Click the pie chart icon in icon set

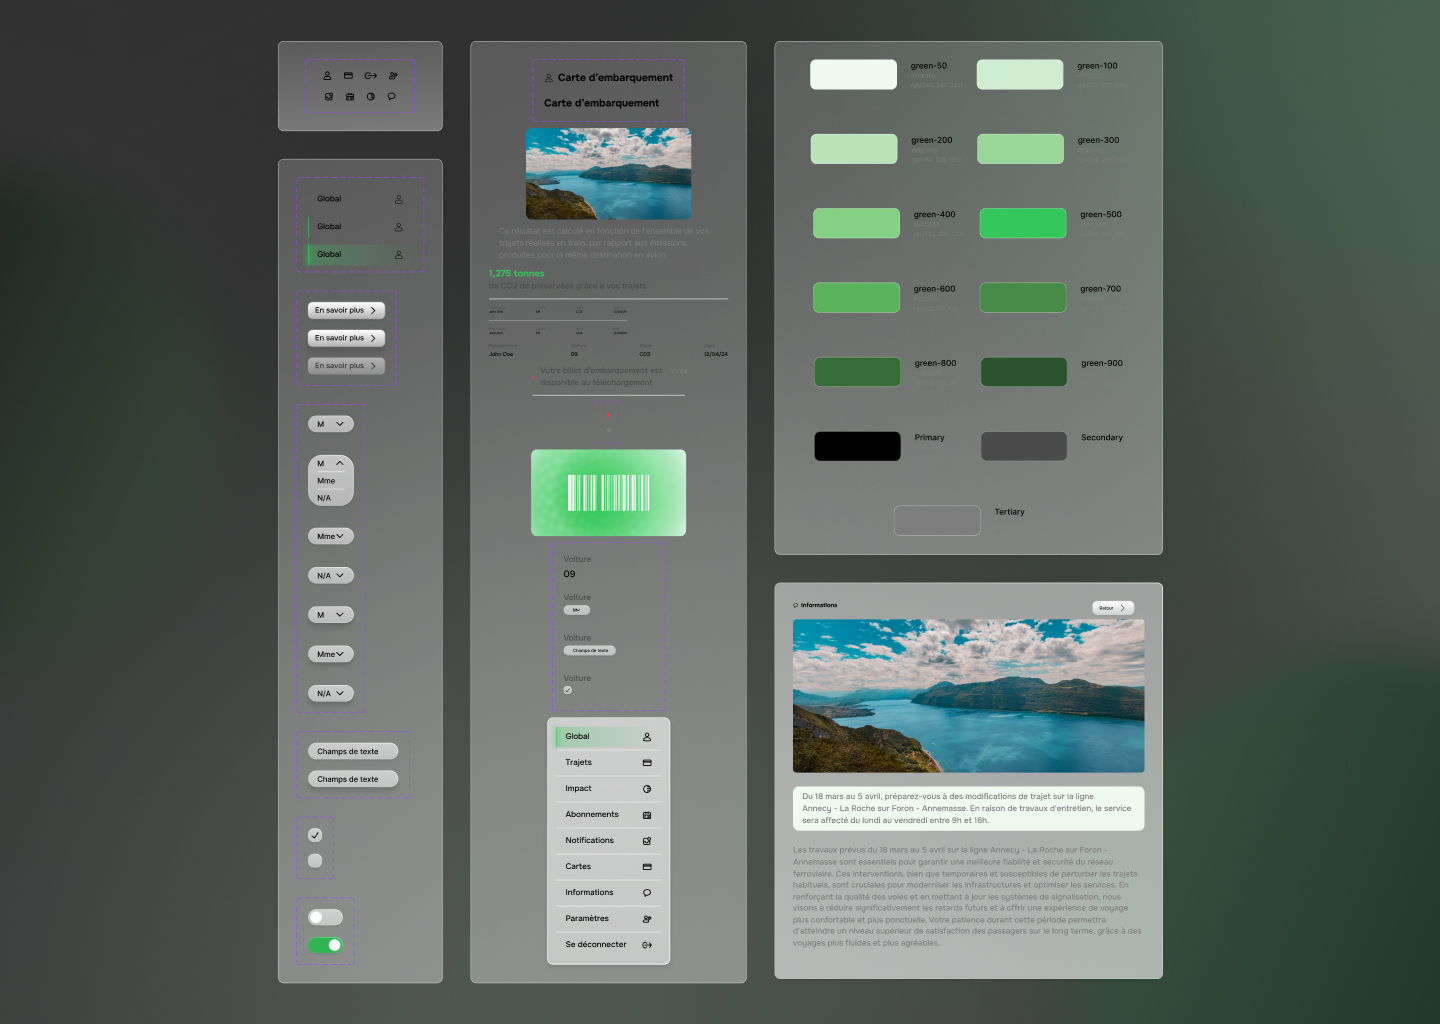coord(370,97)
